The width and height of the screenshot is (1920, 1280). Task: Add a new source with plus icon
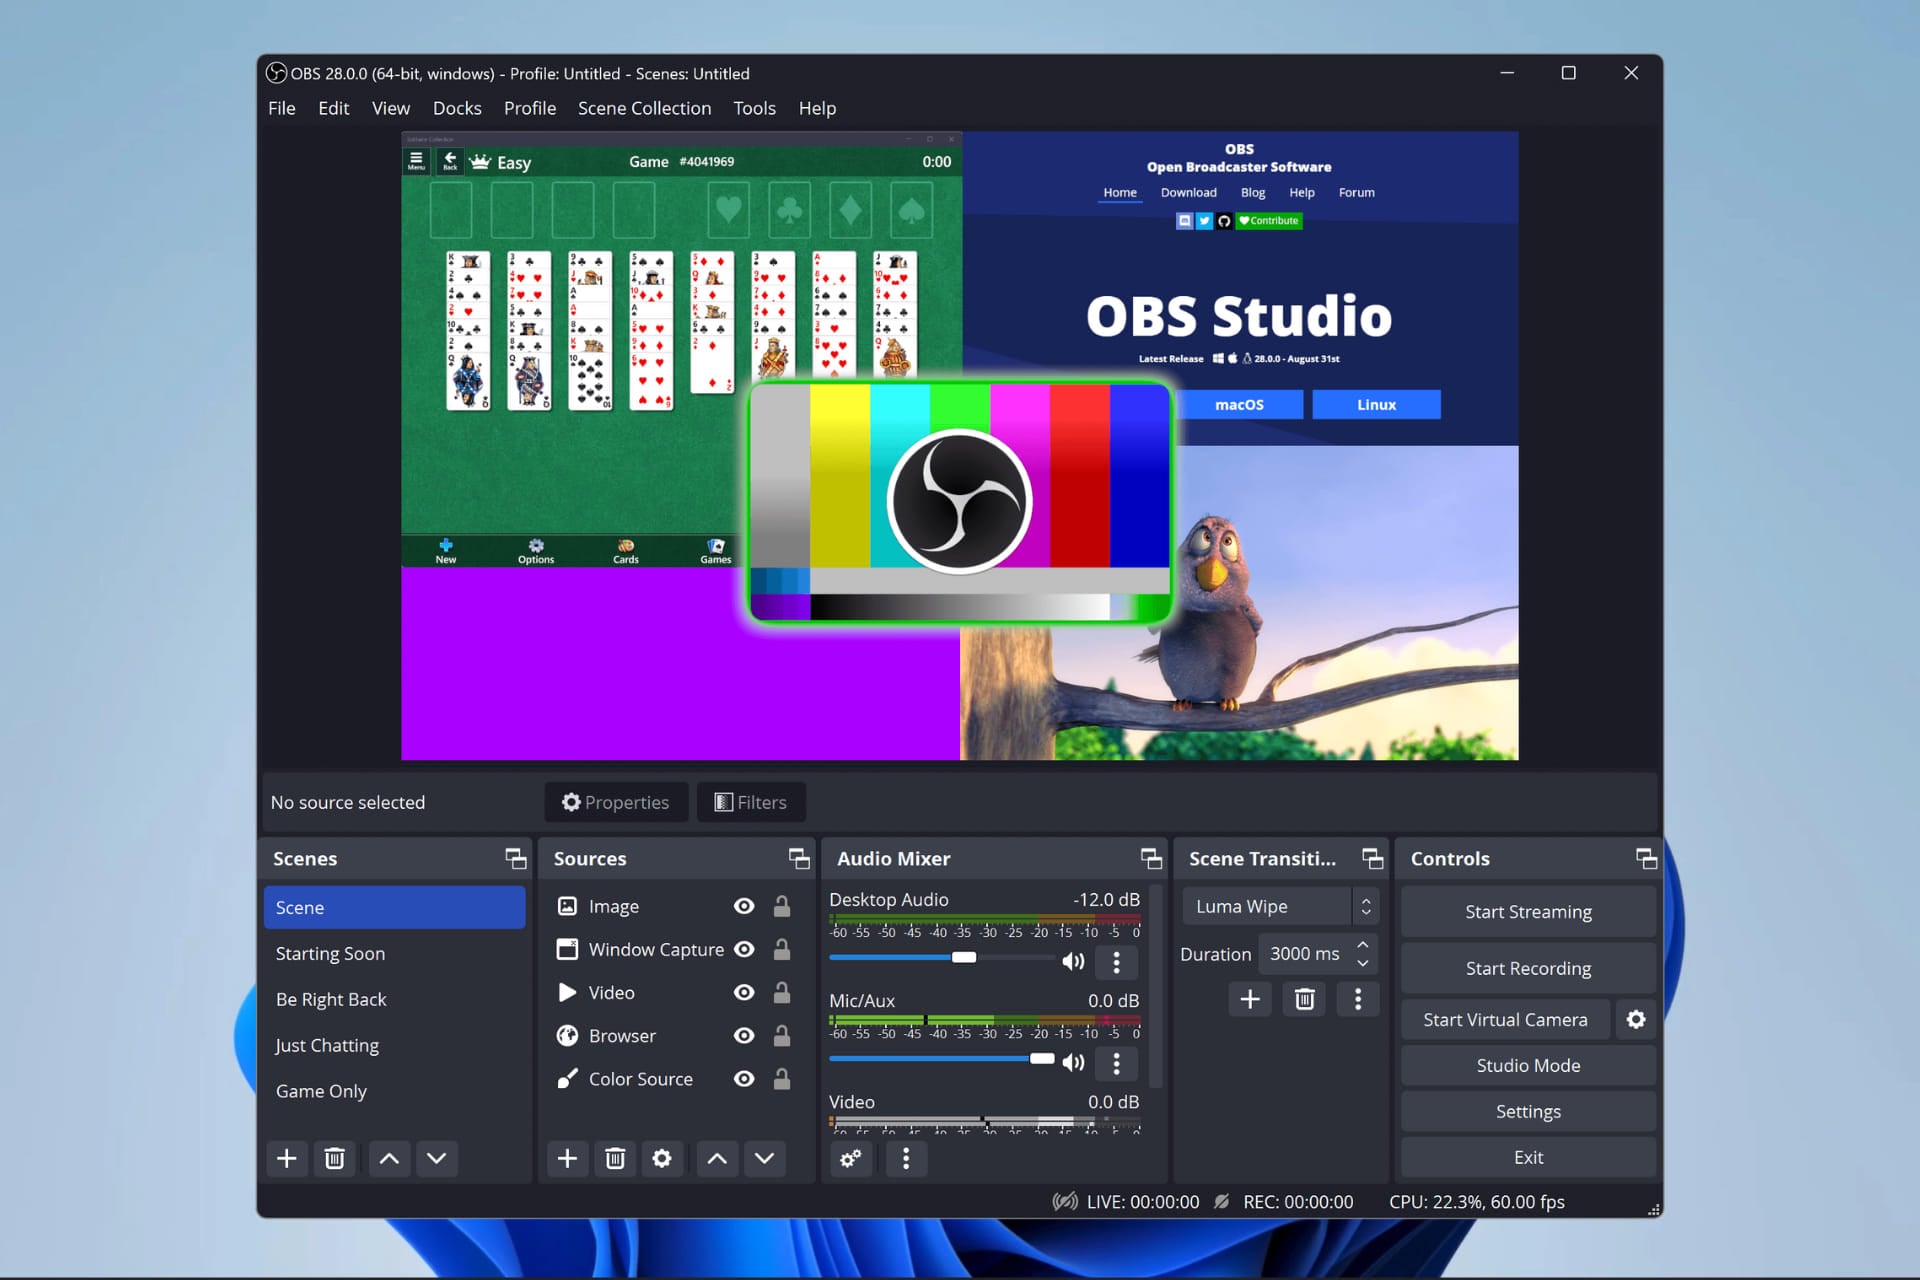[567, 1158]
